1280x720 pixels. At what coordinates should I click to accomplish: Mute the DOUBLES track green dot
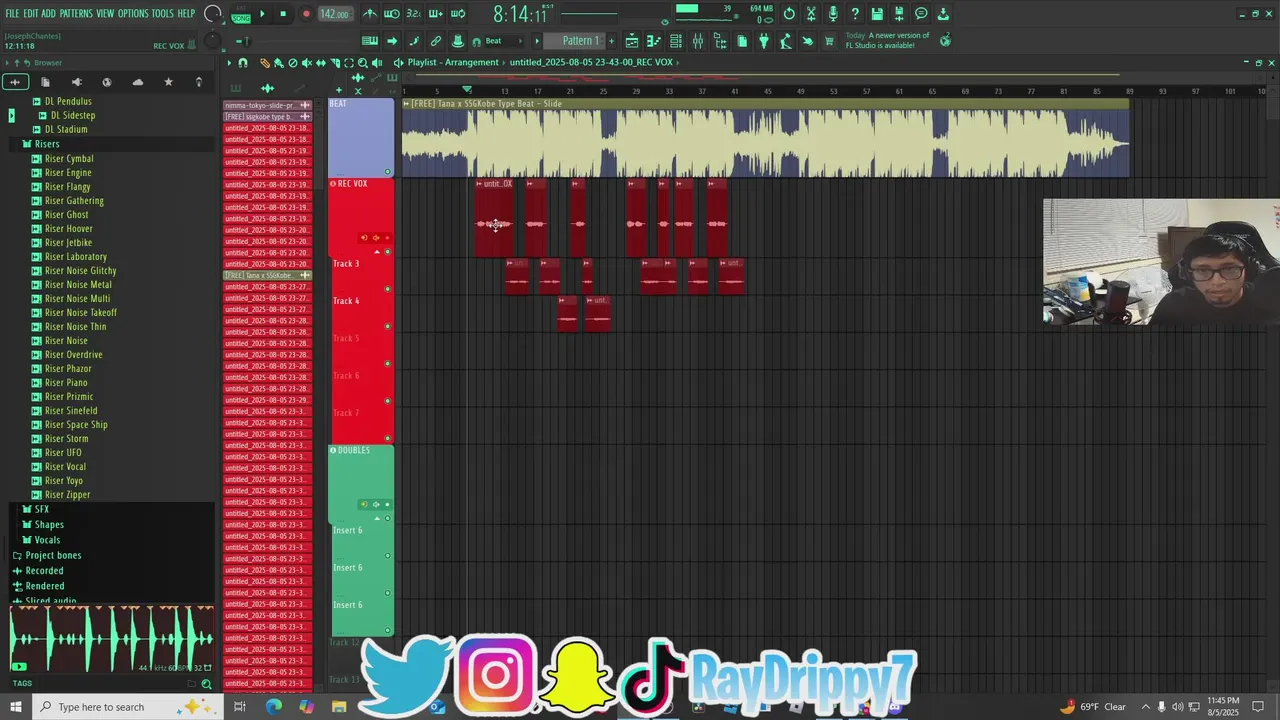(x=388, y=518)
